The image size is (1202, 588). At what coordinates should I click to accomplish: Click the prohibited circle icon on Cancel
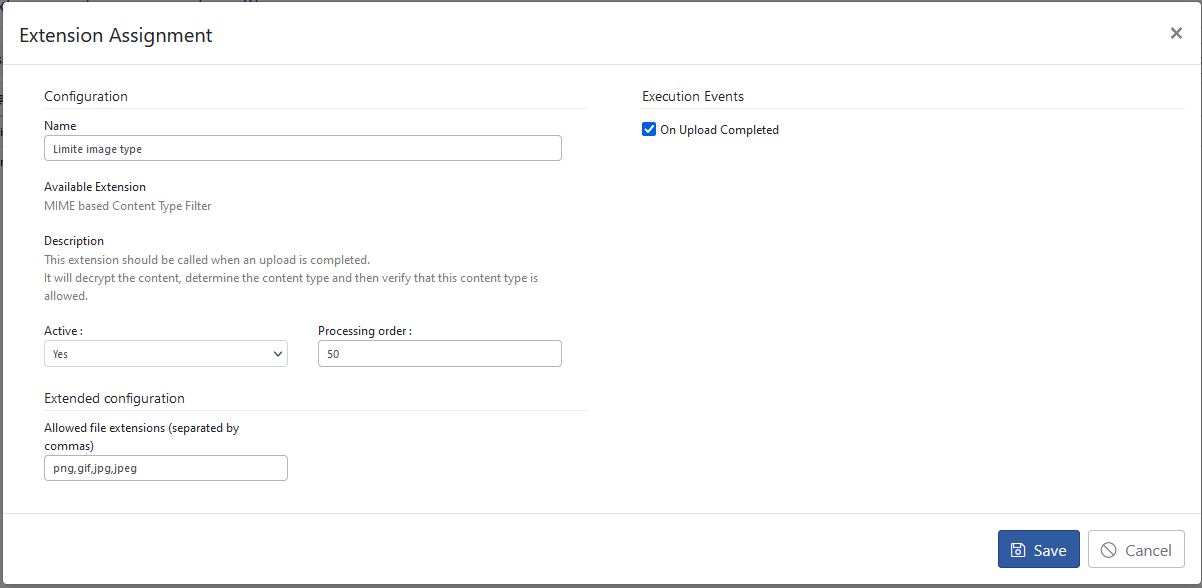coord(1108,550)
